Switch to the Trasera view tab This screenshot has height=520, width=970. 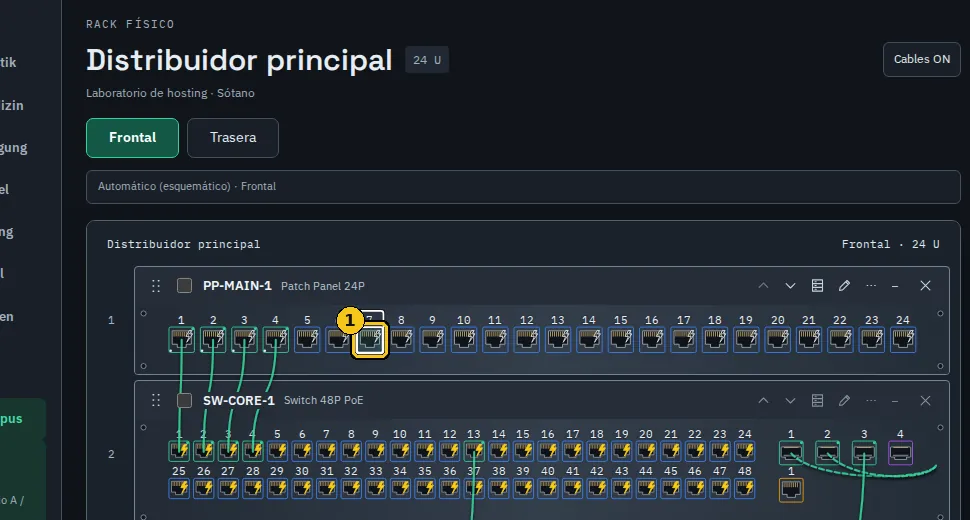click(x=233, y=138)
